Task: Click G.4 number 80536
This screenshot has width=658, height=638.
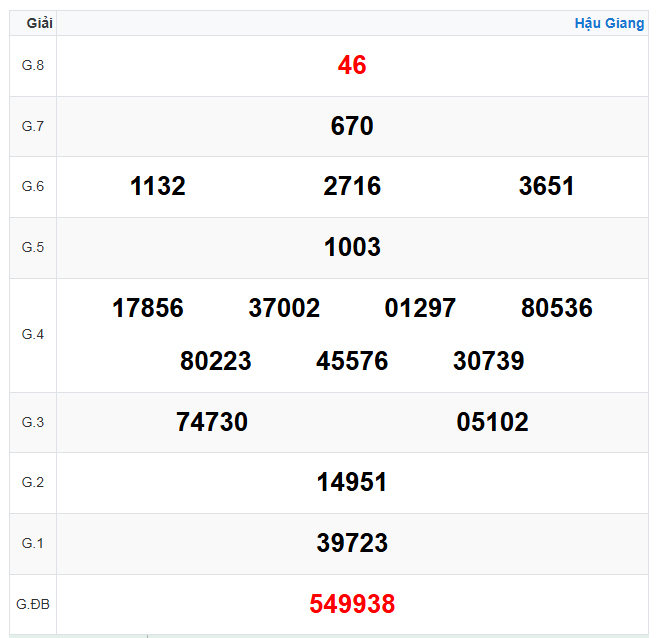Action: pyautogui.click(x=557, y=308)
